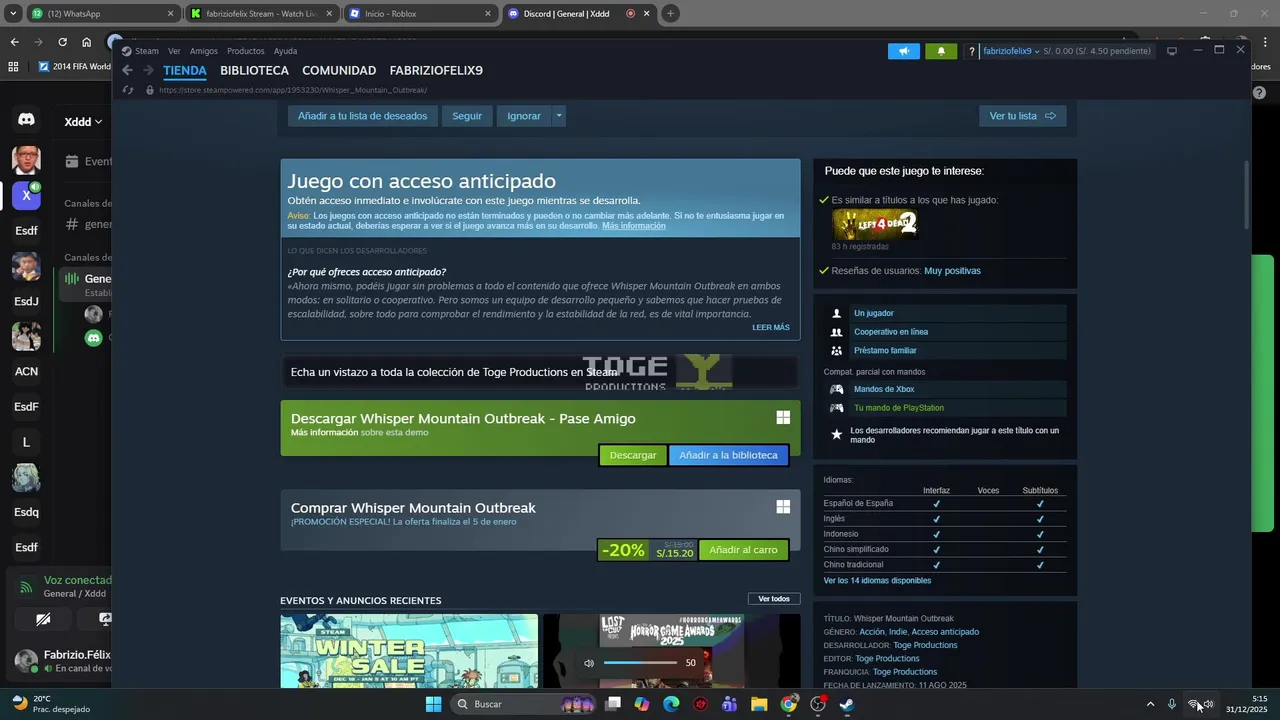The image size is (1280, 720).
Task: Click the lock icon beside the Steam URL
Action: tap(150, 90)
